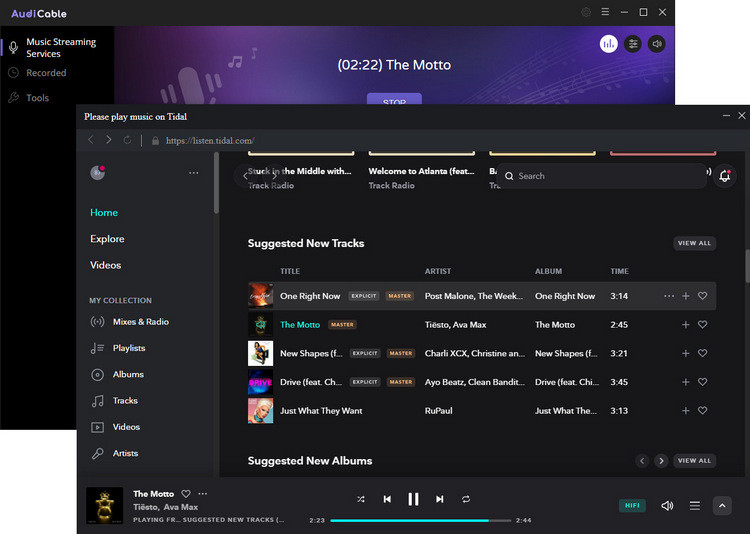Screen dimensions: 750x534
Task: Favorite now playing The Motto
Action: point(186,493)
